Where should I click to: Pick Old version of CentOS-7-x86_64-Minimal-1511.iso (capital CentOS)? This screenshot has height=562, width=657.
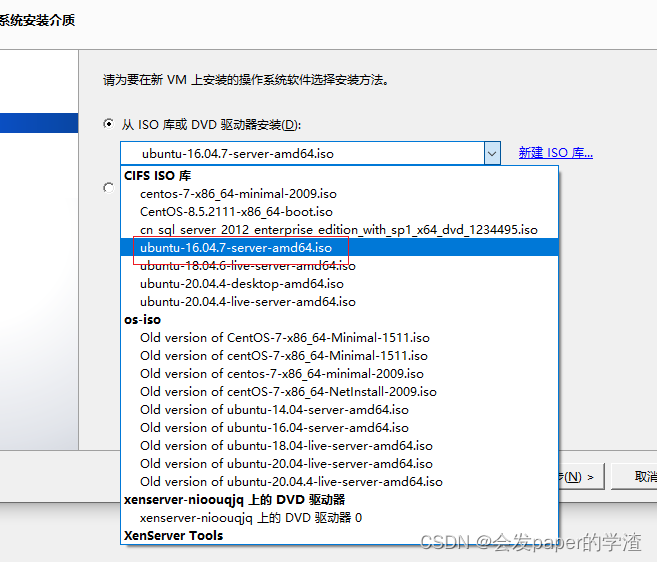coord(339,338)
